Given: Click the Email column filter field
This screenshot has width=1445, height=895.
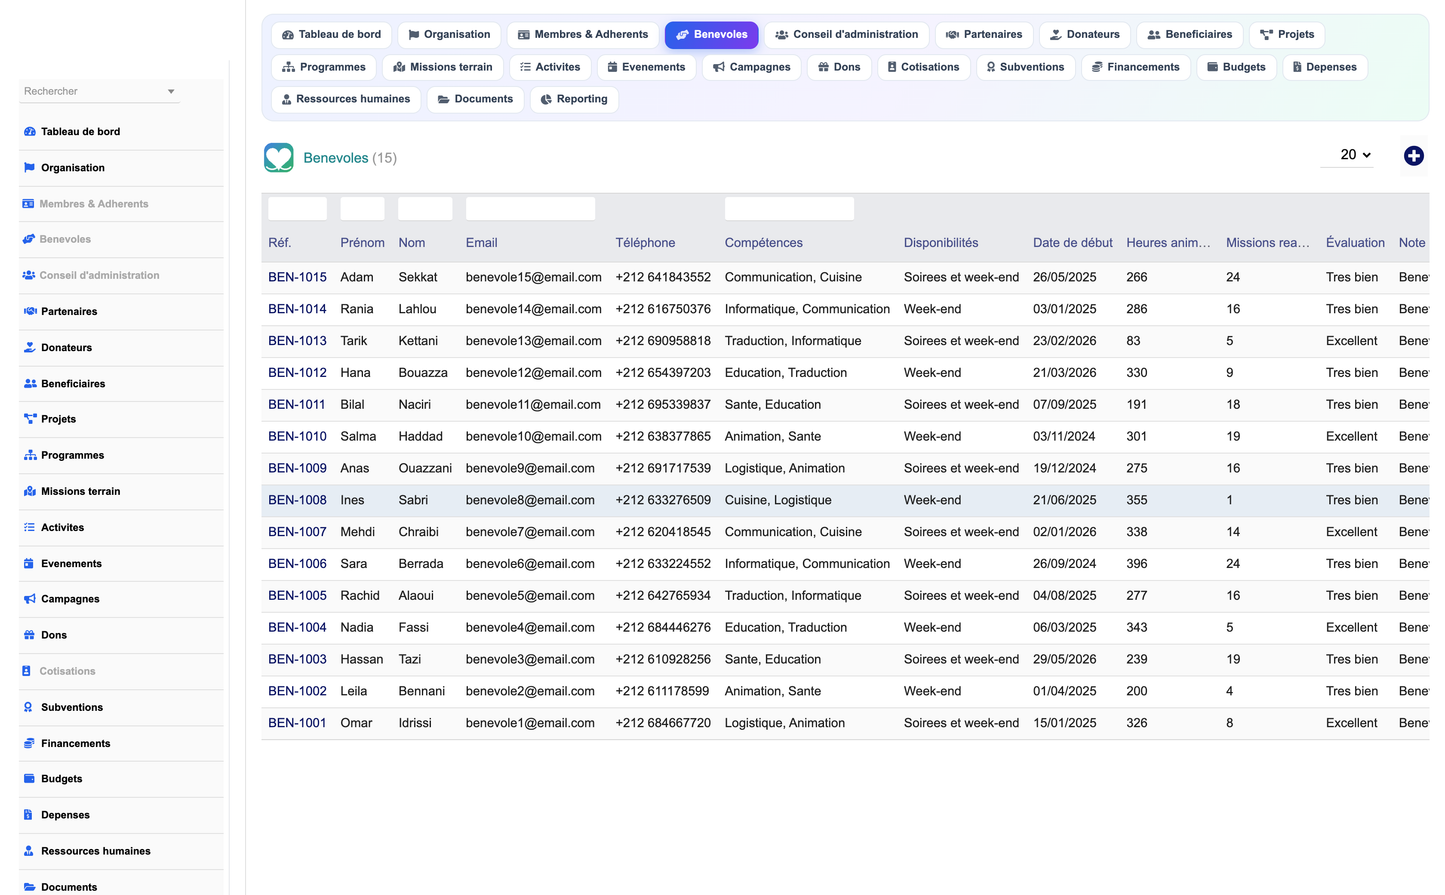Looking at the screenshot, I should [530, 208].
